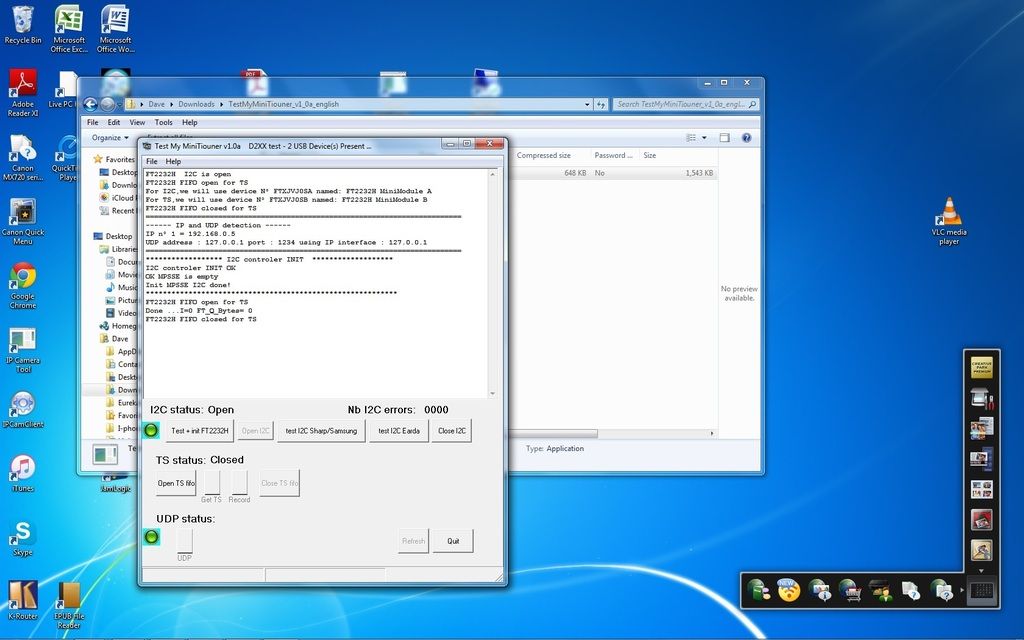This screenshot has height=640, width=1024.
Task: Click the Test + init FT2232H button
Action: pos(200,431)
